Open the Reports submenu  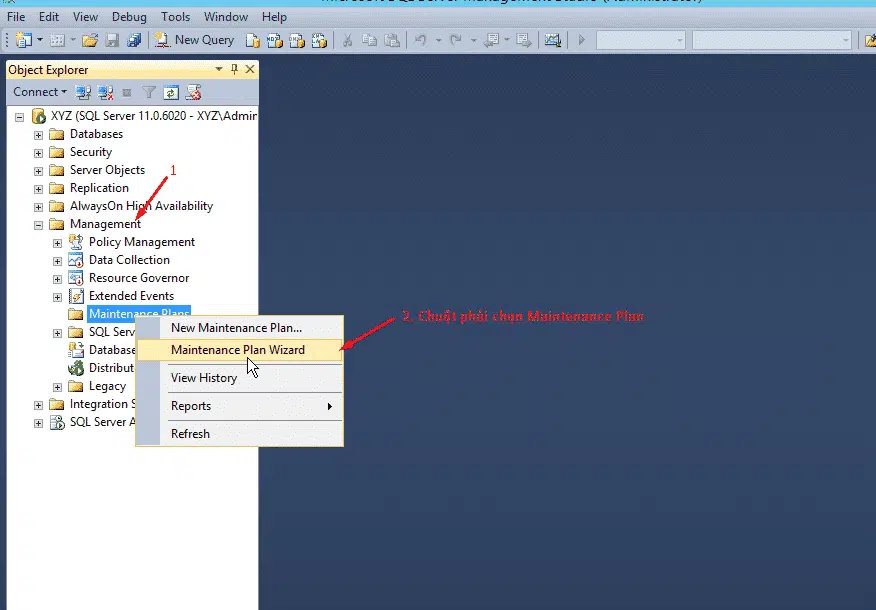point(240,406)
